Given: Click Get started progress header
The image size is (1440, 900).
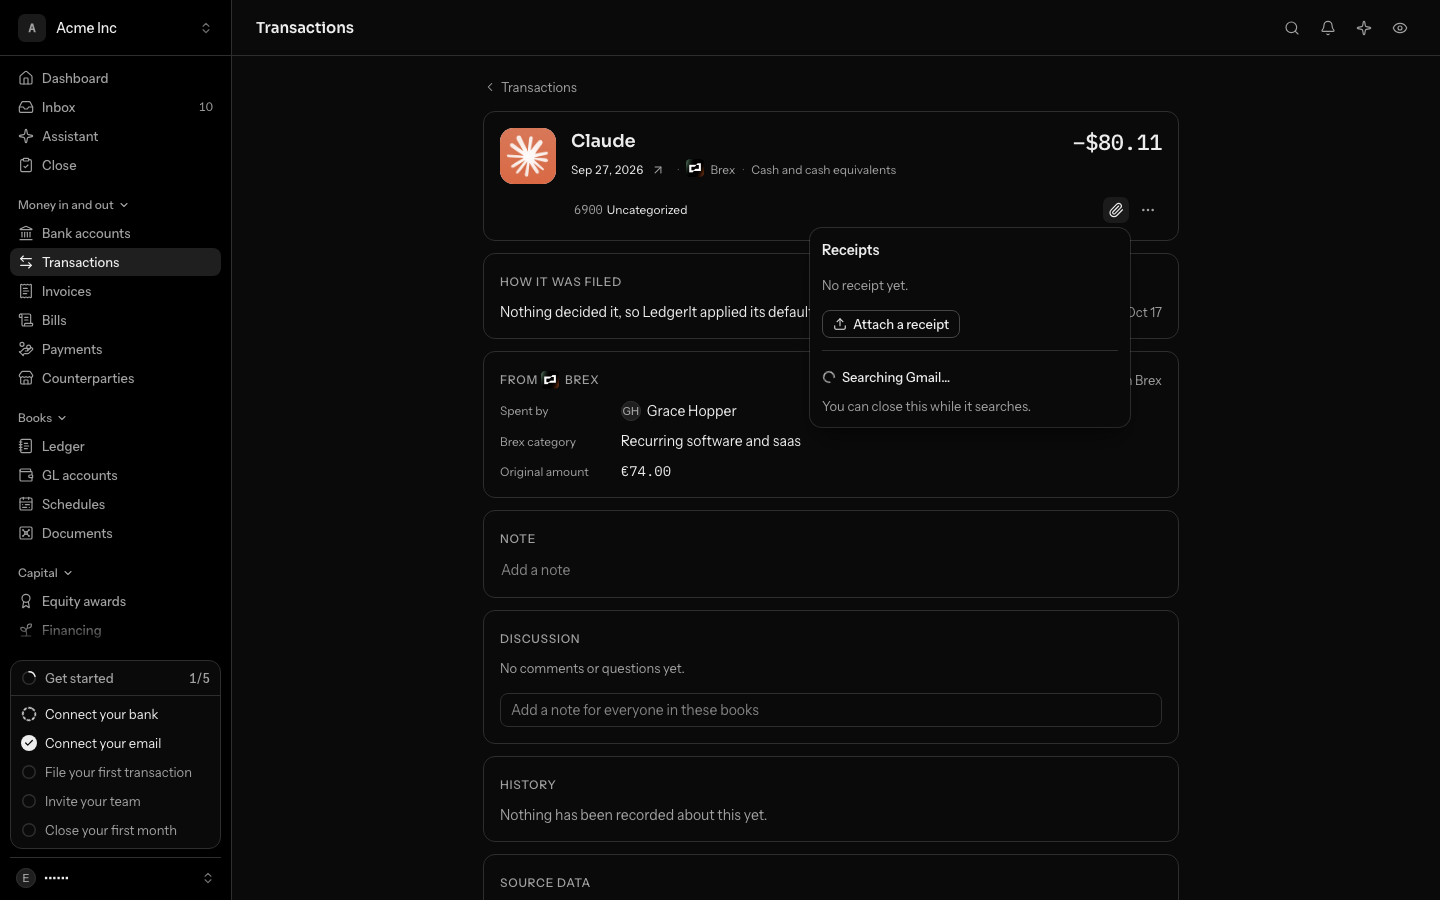Looking at the screenshot, I should (x=115, y=678).
